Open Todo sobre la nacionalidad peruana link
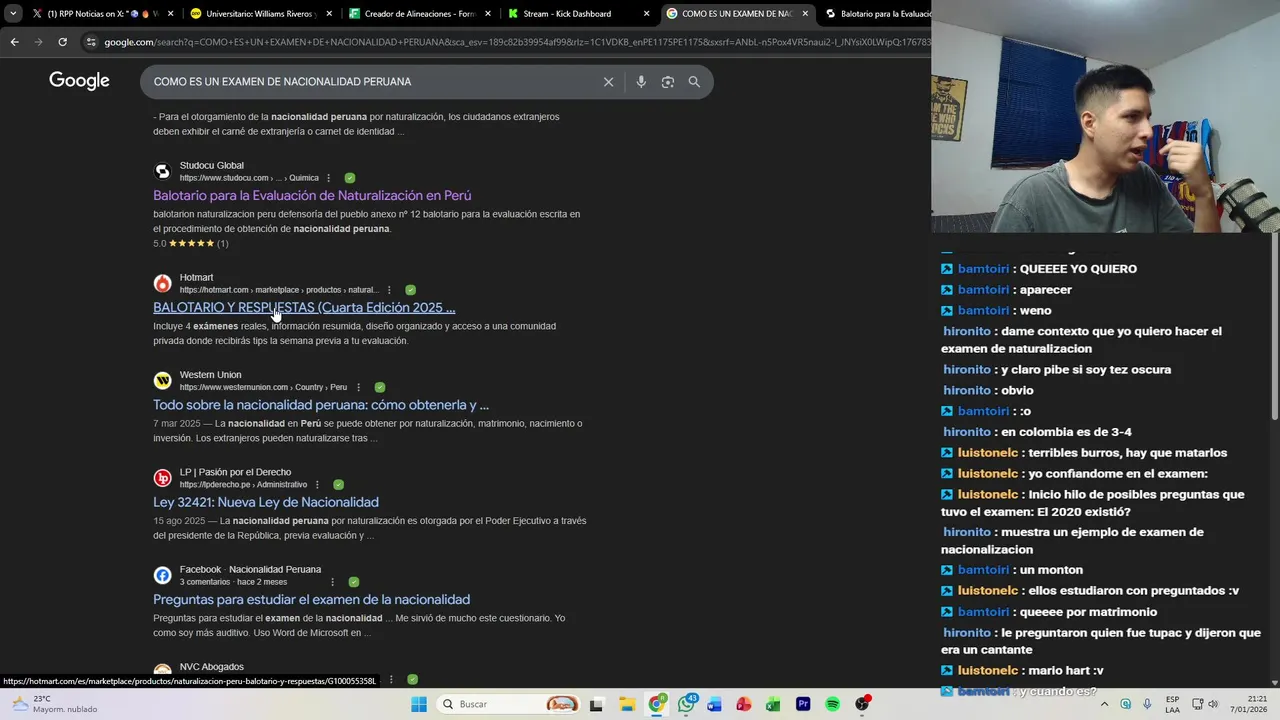This screenshot has width=1280, height=720. click(321, 405)
